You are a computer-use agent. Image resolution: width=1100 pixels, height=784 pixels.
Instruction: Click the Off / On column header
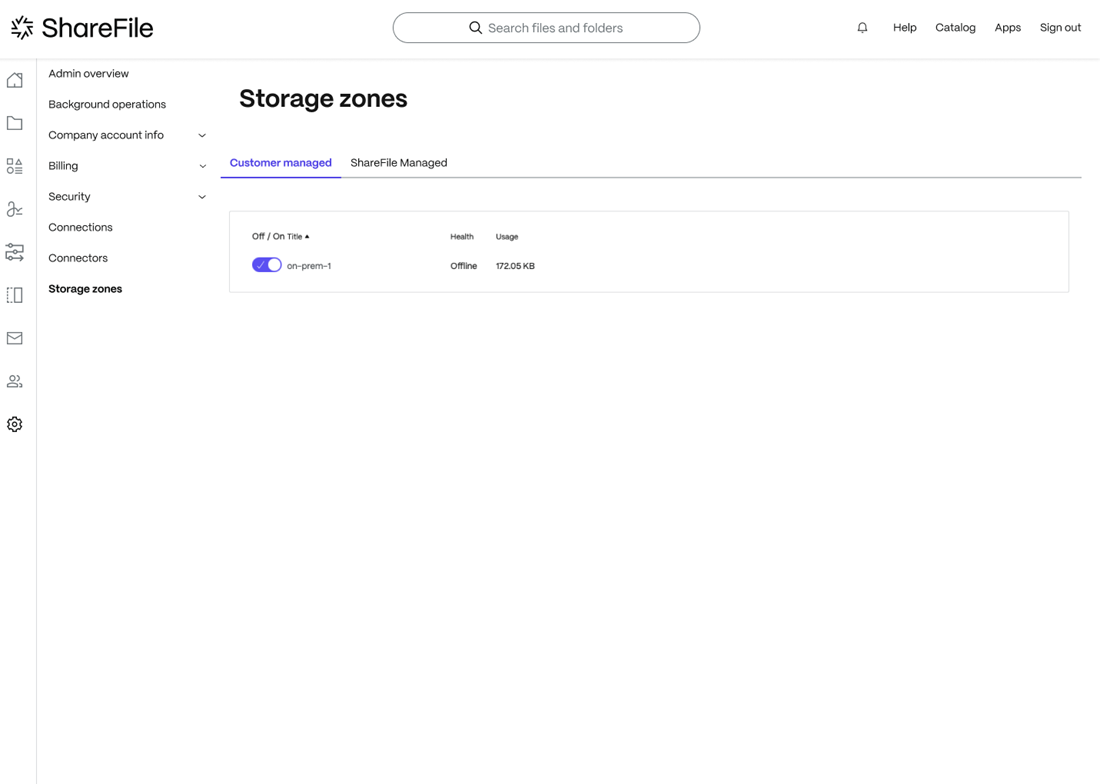pos(268,236)
